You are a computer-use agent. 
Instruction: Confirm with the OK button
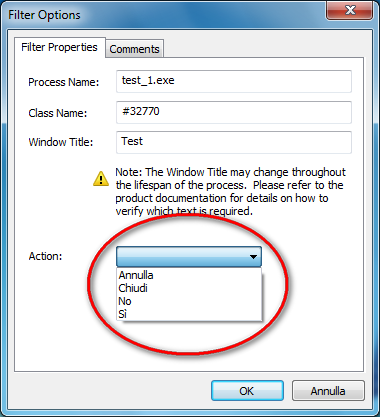coord(247,391)
